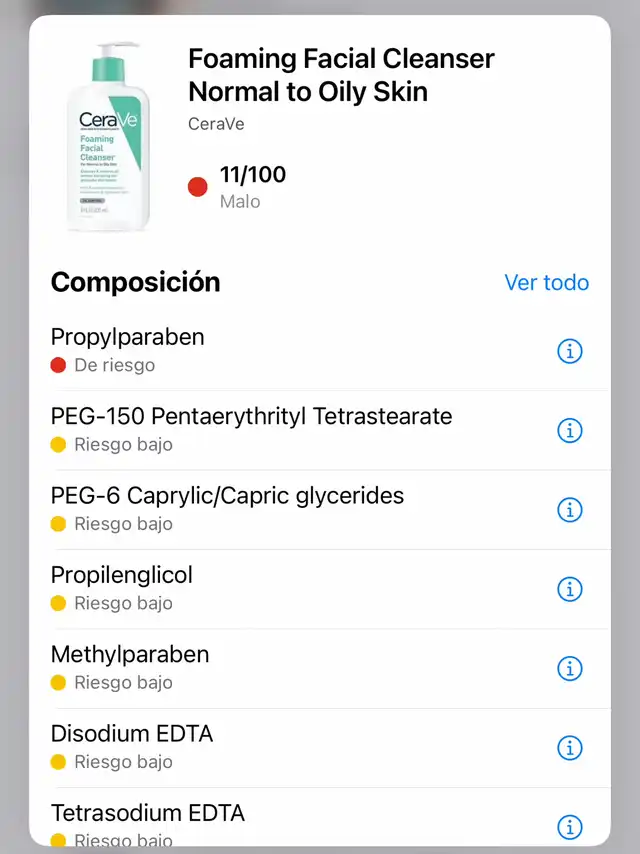Click the CeraVe brand name link

(x=216, y=124)
